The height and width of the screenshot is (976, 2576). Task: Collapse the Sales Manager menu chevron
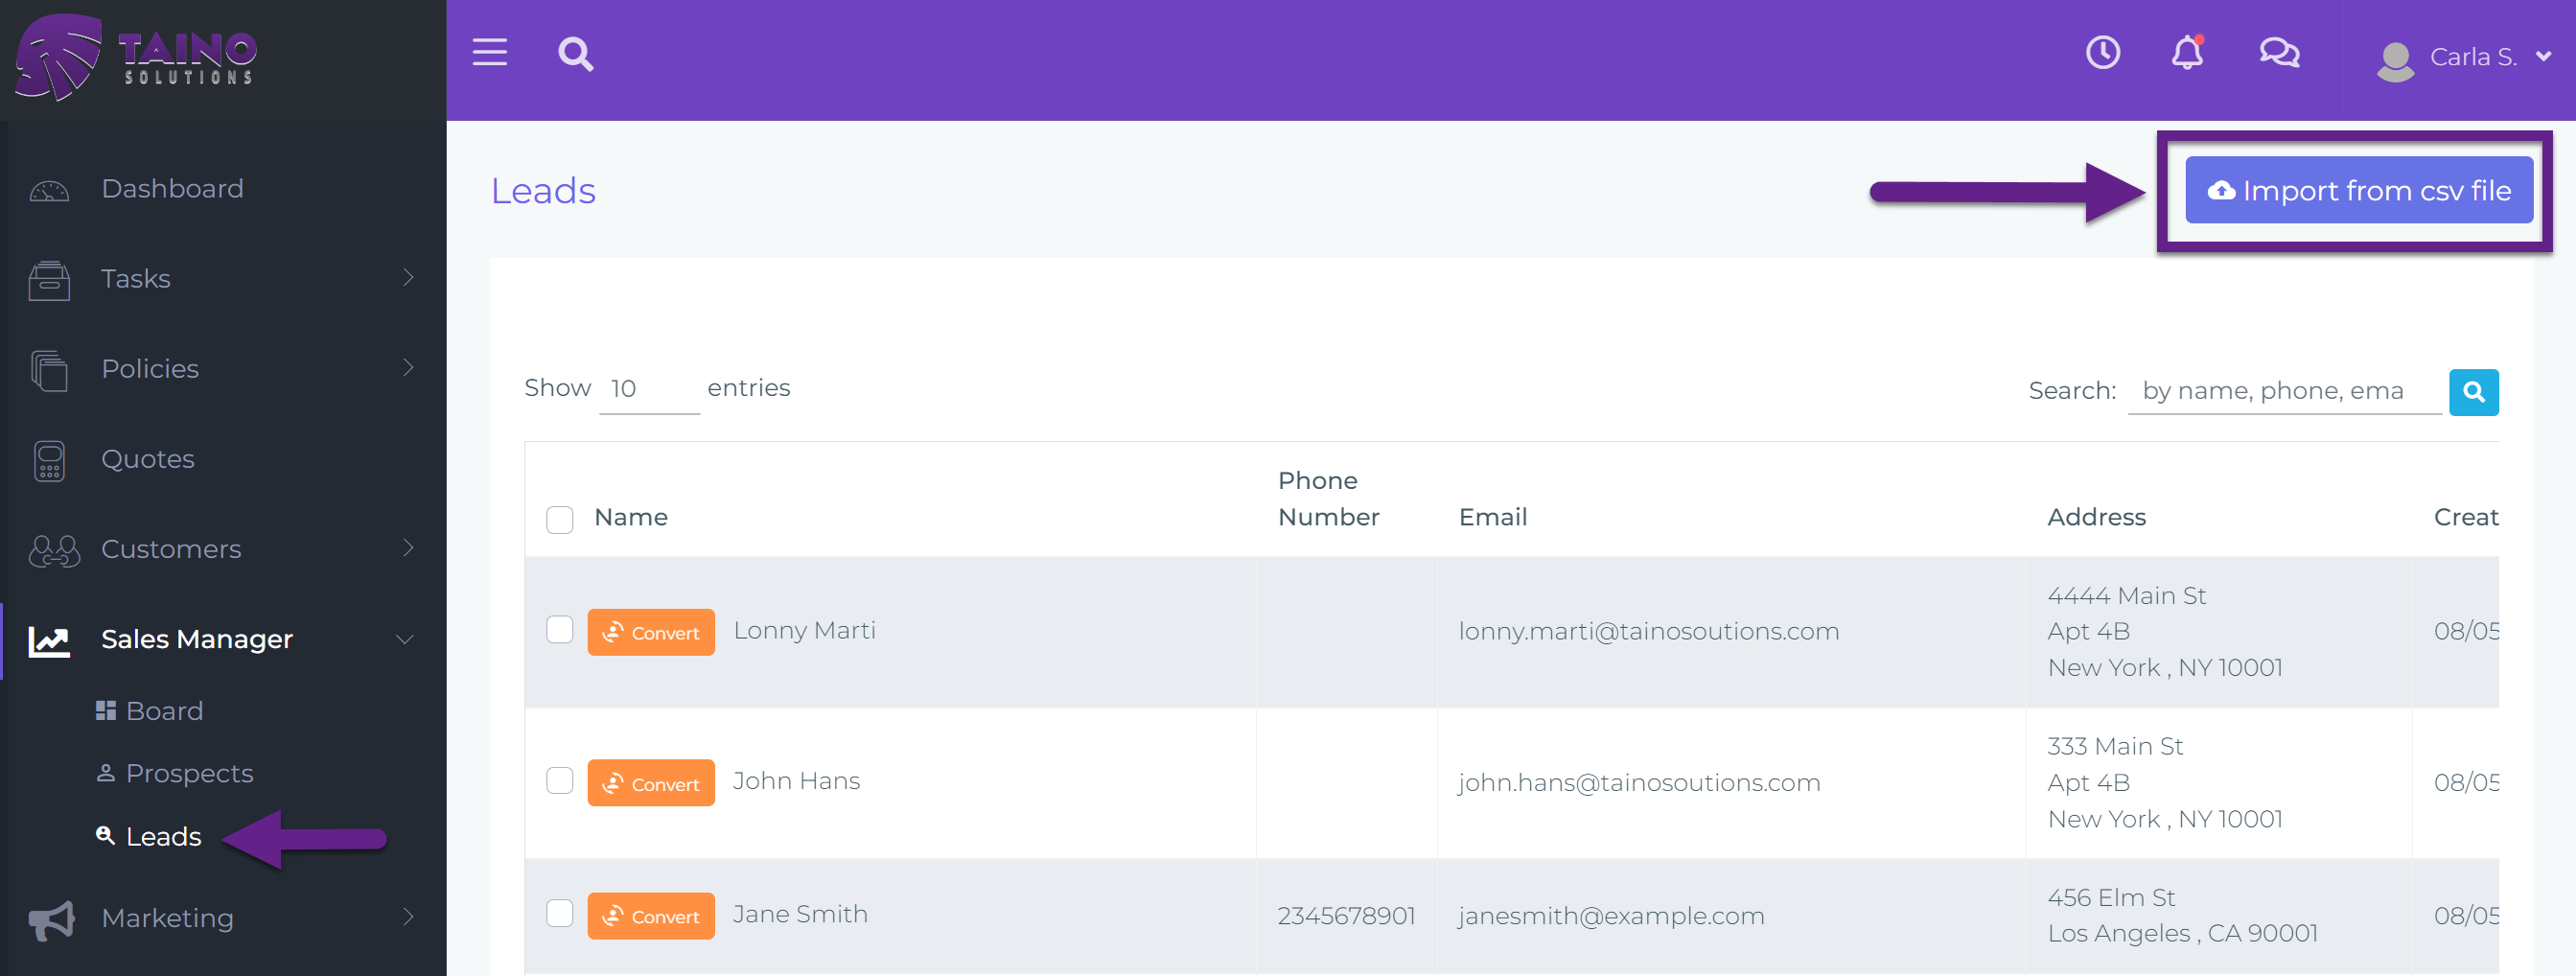pos(405,639)
